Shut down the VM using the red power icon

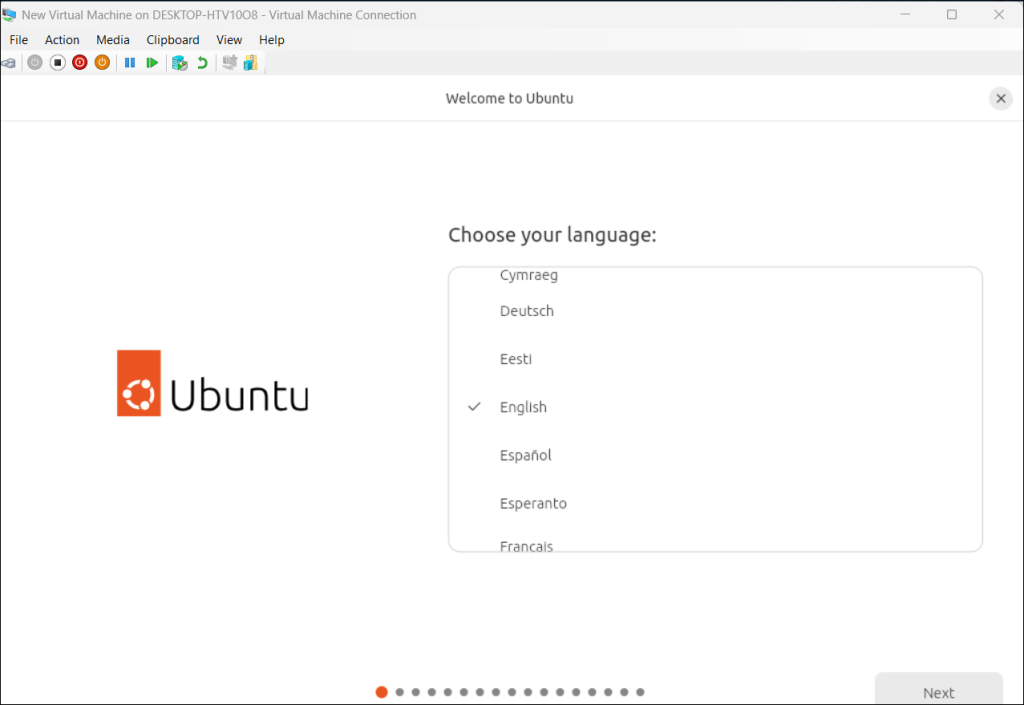point(80,63)
